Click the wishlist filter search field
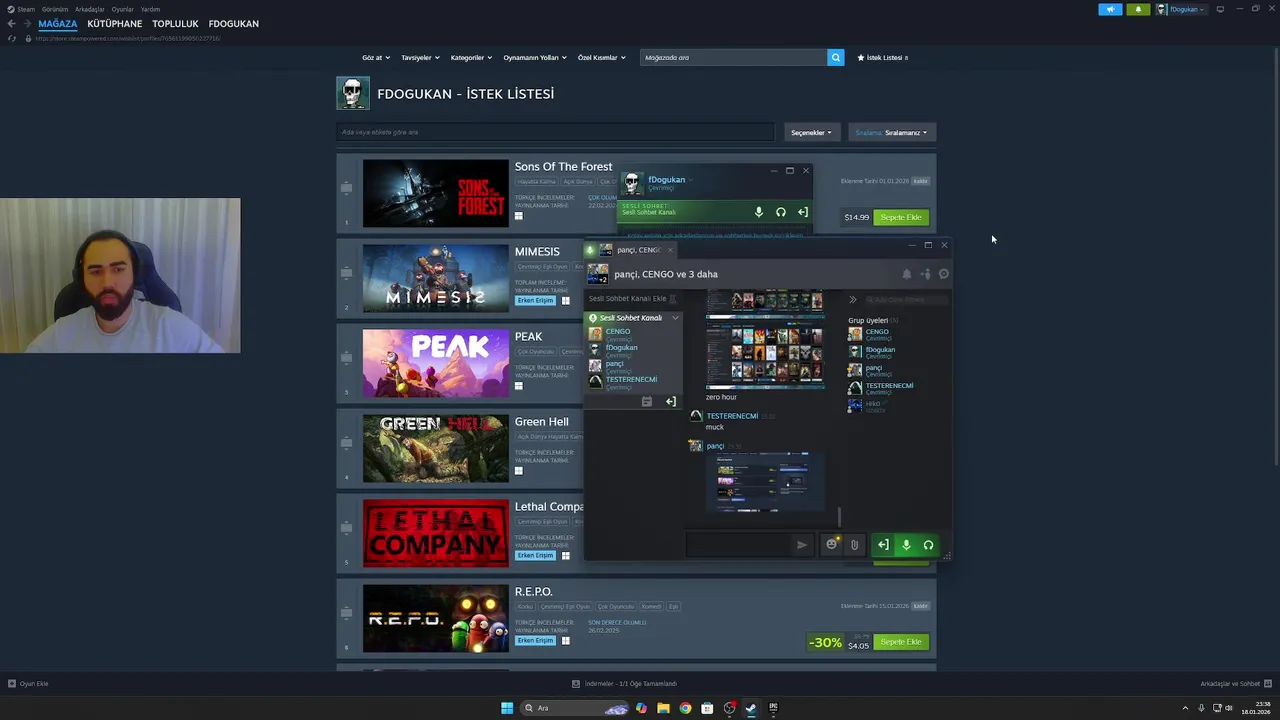This screenshot has height=720, width=1280. pos(555,132)
